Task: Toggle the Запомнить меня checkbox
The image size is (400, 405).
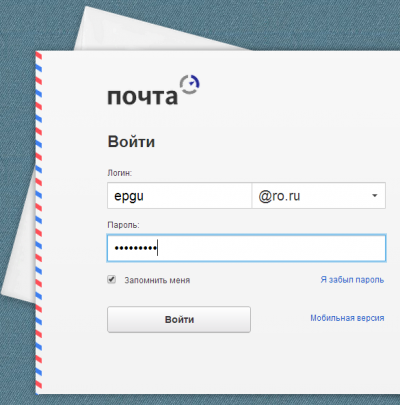Action: (112, 279)
